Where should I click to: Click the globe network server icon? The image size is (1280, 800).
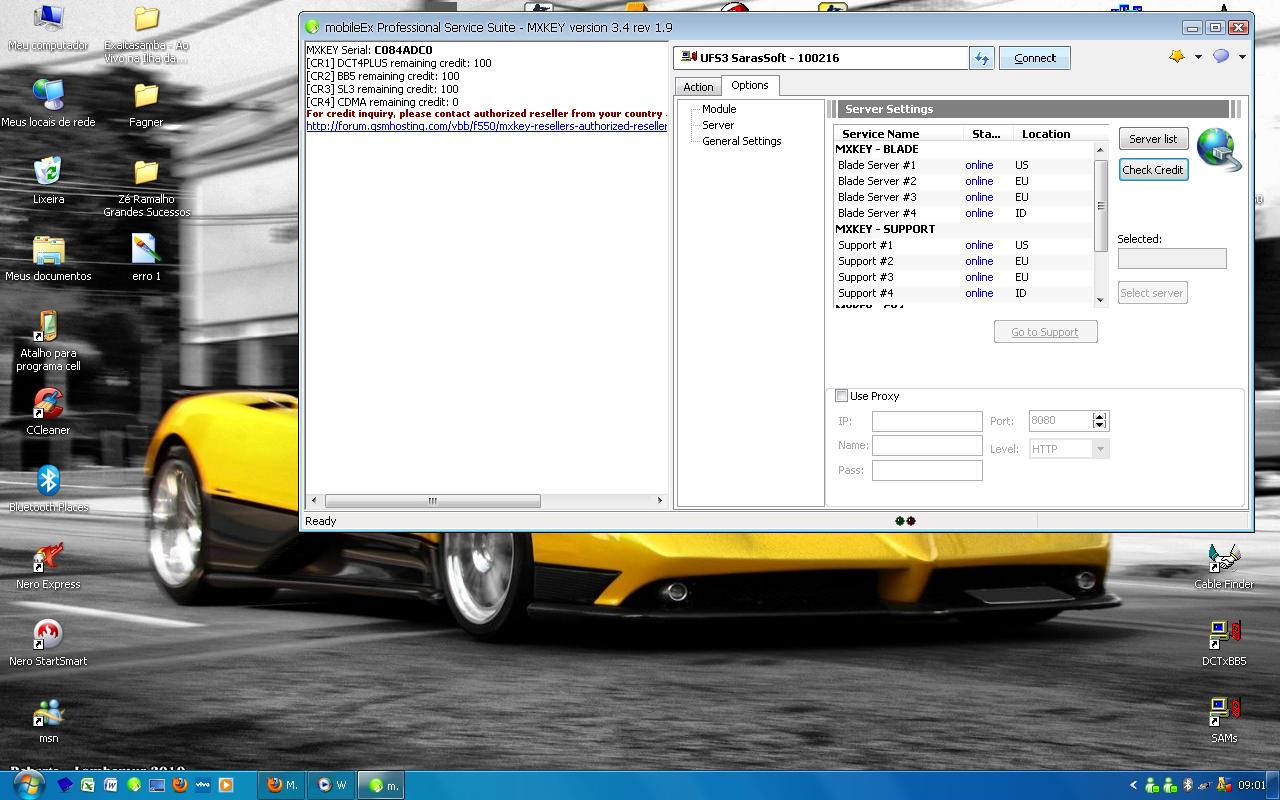coord(1219,150)
